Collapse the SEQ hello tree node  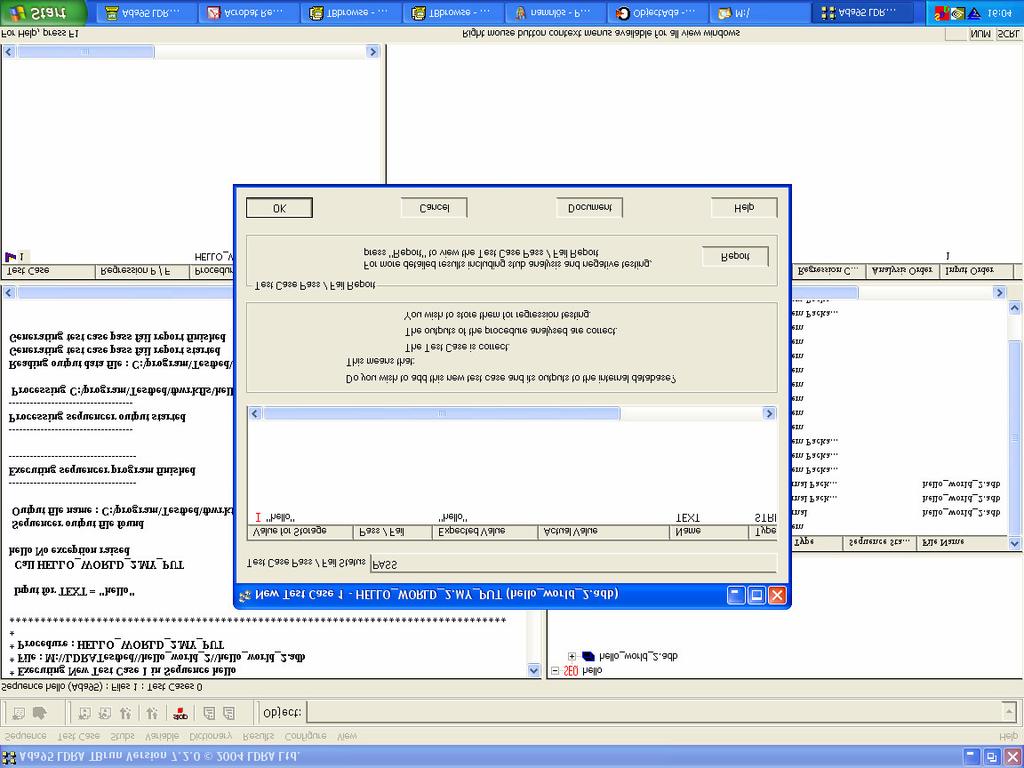(555, 671)
